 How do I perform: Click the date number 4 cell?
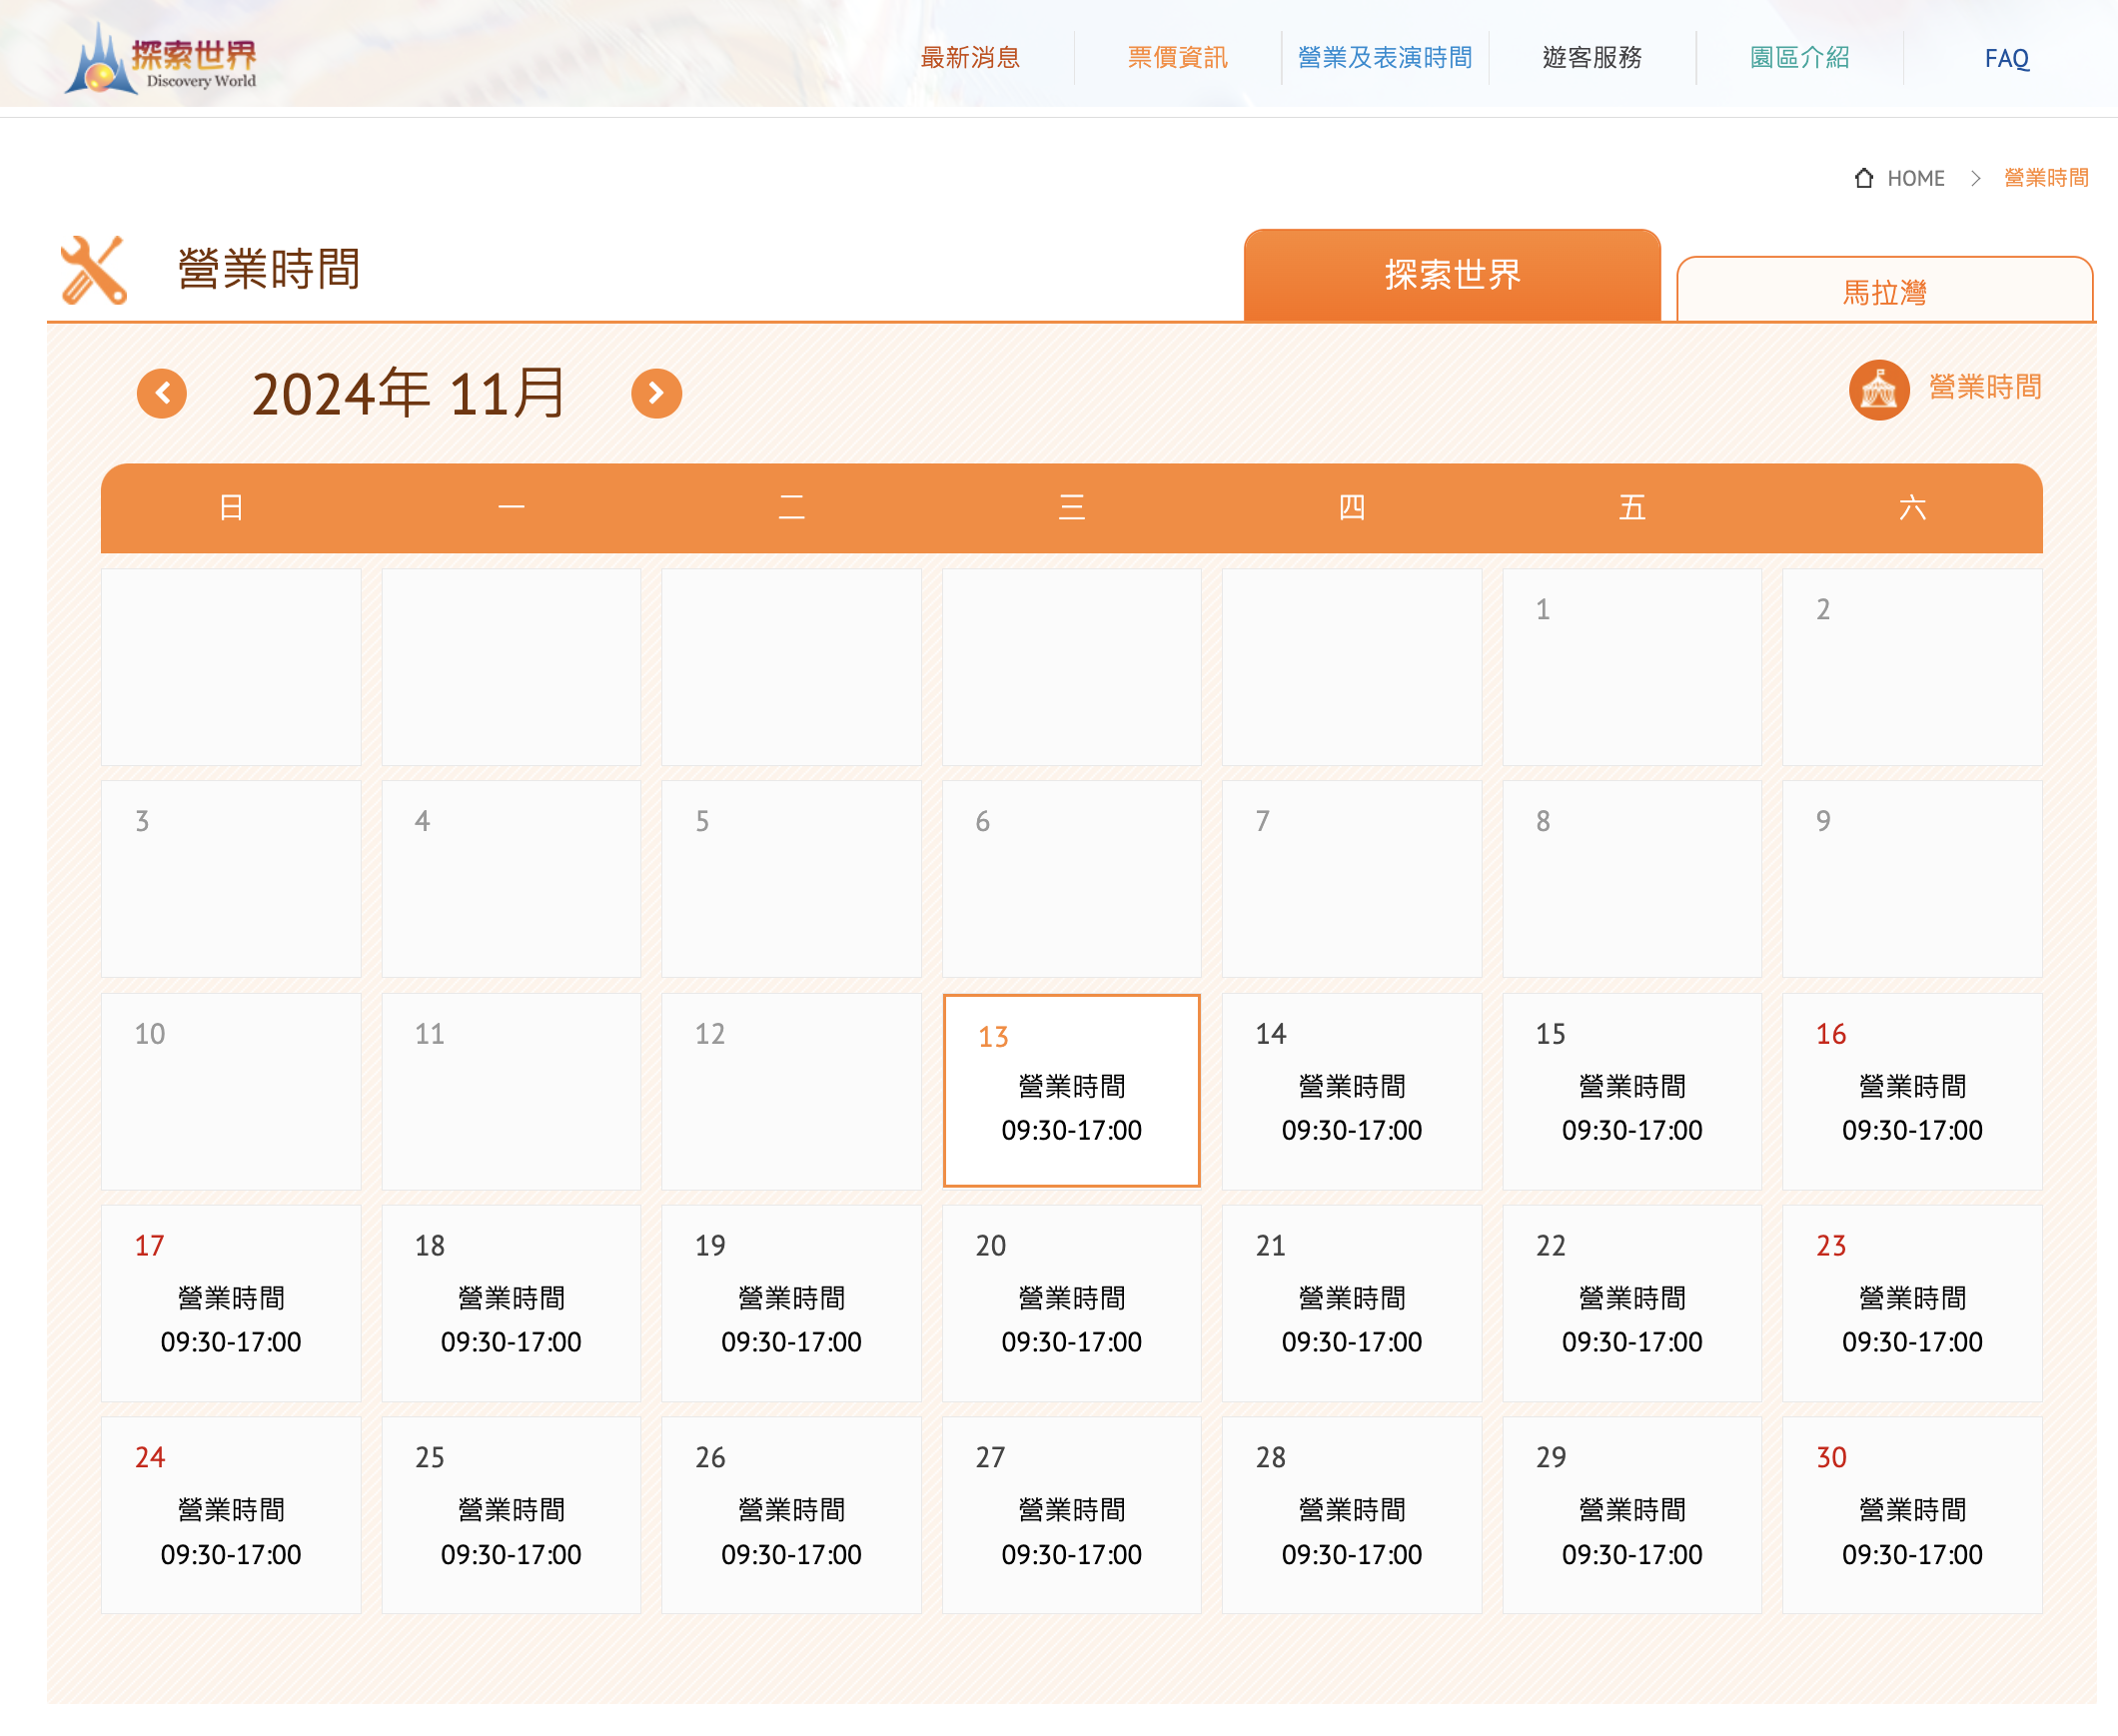pos(511,879)
